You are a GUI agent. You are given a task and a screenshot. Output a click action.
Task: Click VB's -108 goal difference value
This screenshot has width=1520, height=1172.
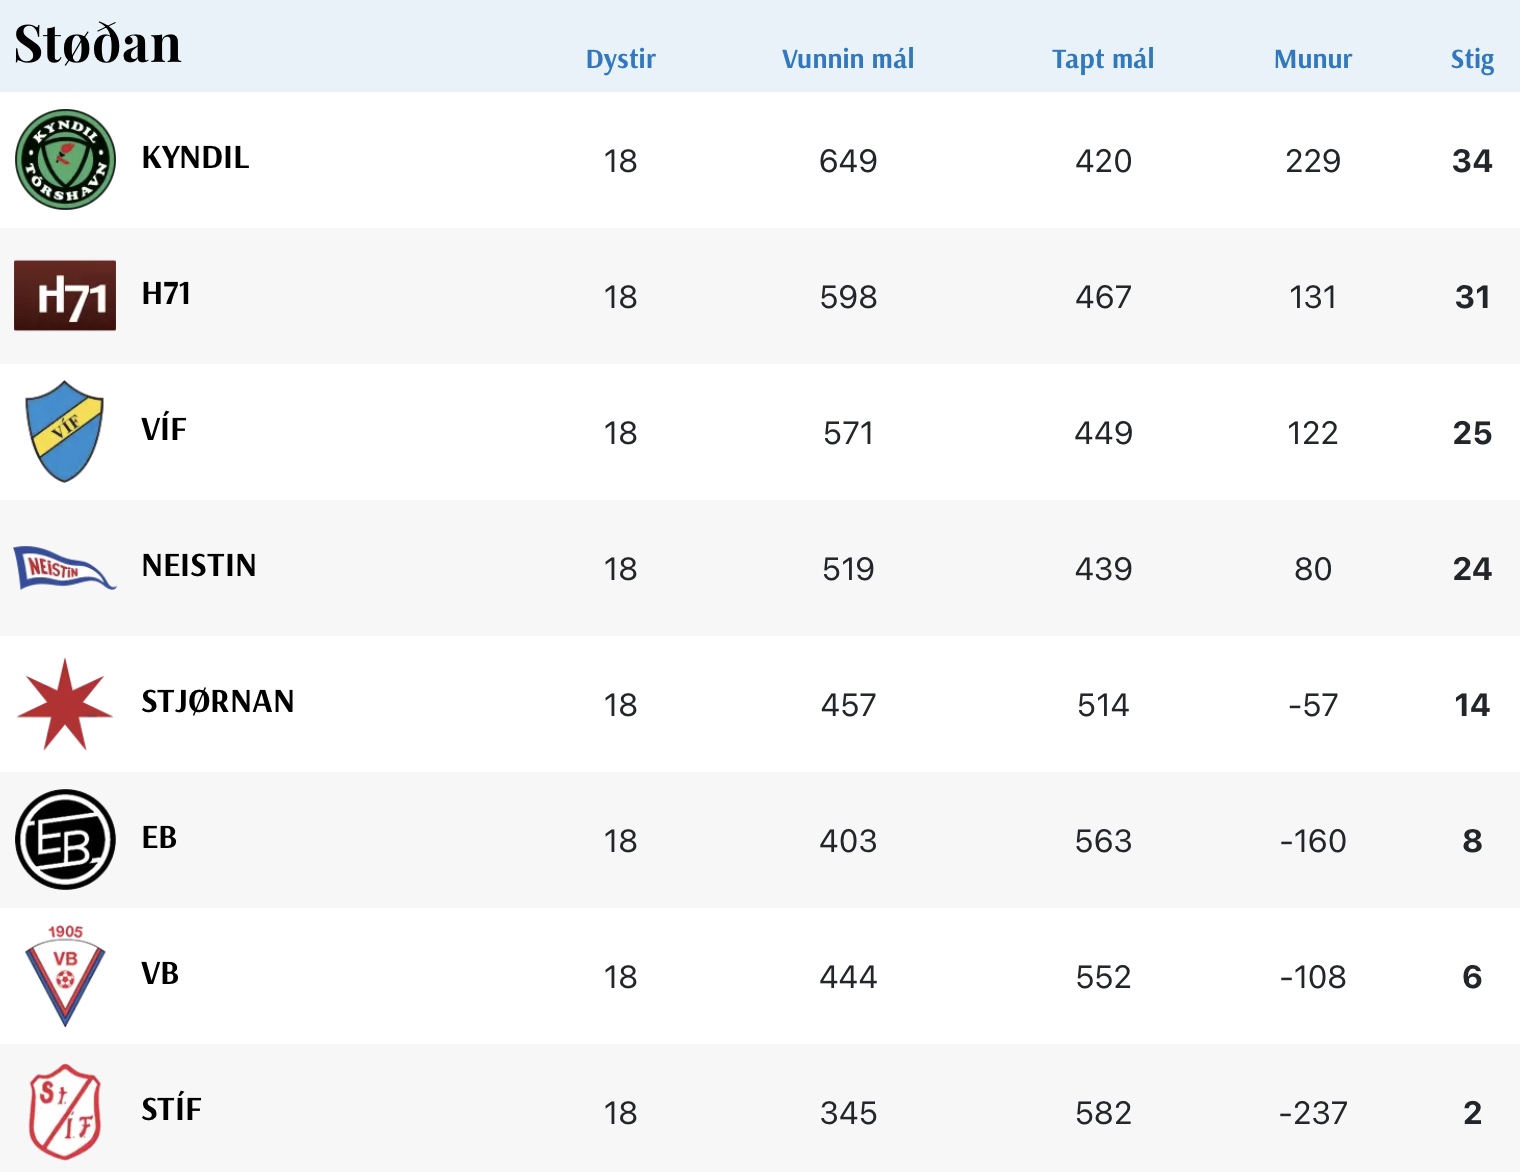(1312, 977)
